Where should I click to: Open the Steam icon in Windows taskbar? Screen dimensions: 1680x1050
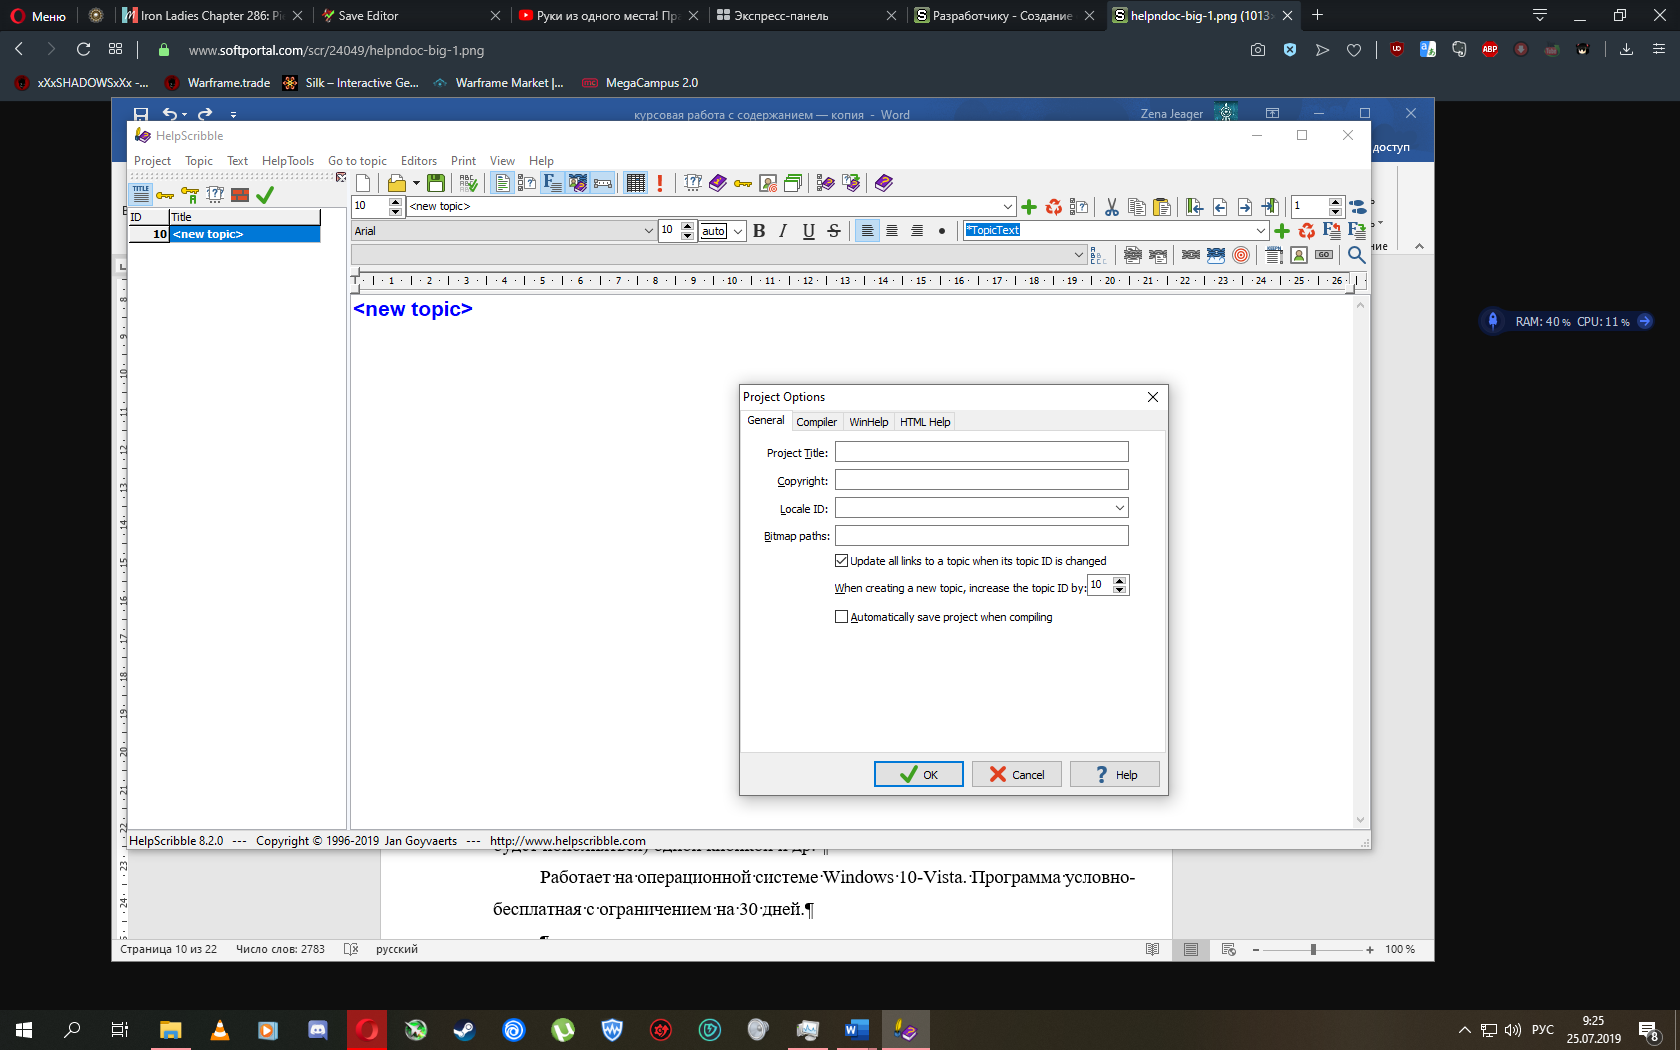[x=465, y=1030]
